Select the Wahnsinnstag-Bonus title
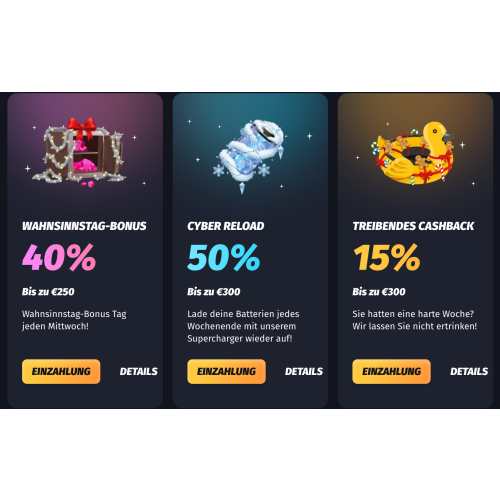The height and width of the screenshot is (500, 500). coord(84,226)
